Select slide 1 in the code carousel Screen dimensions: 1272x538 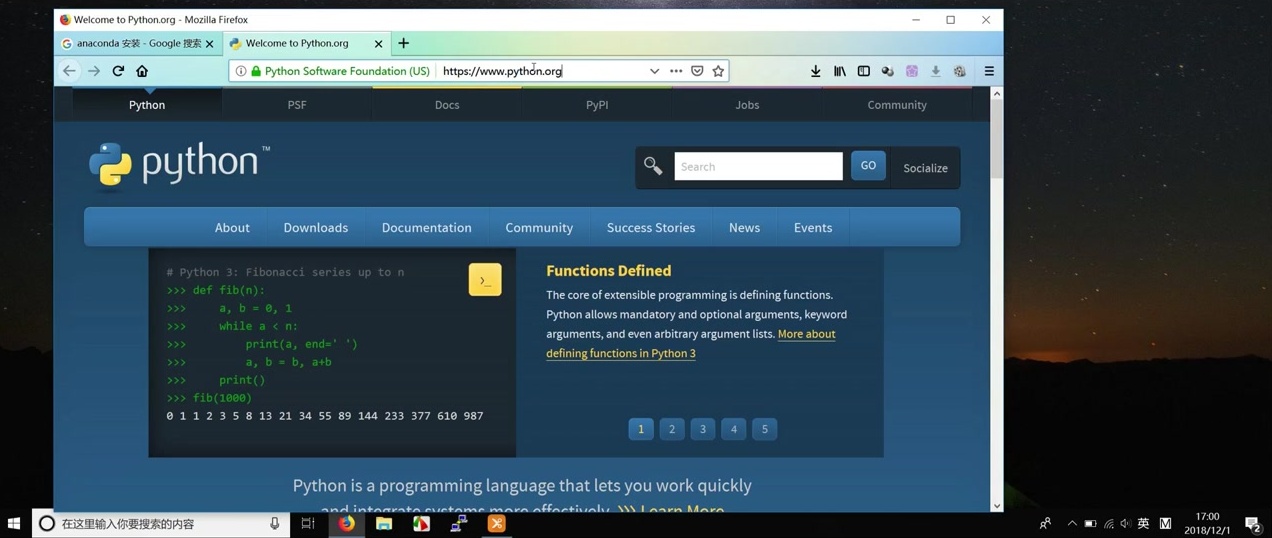pos(641,429)
